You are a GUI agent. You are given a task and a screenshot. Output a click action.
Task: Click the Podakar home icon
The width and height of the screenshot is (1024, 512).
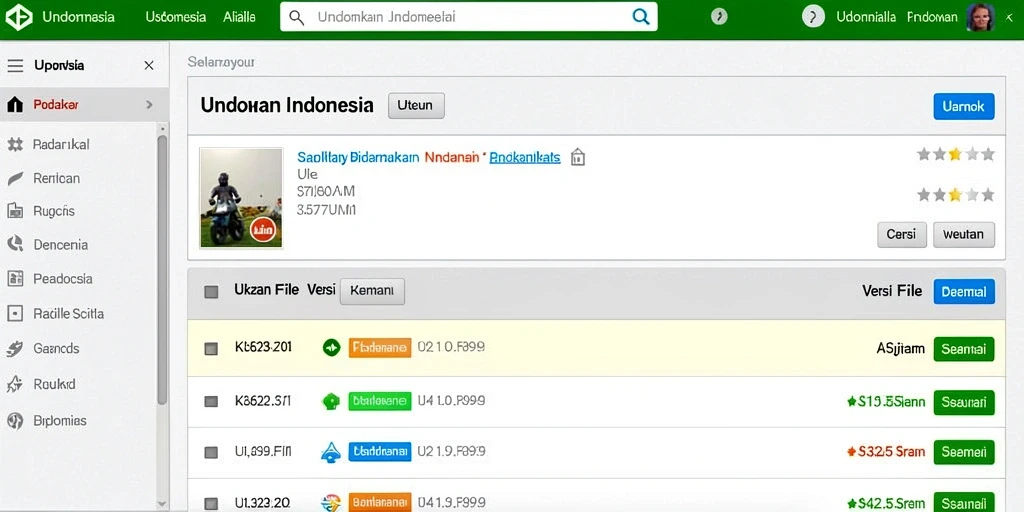click(x=14, y=104)
